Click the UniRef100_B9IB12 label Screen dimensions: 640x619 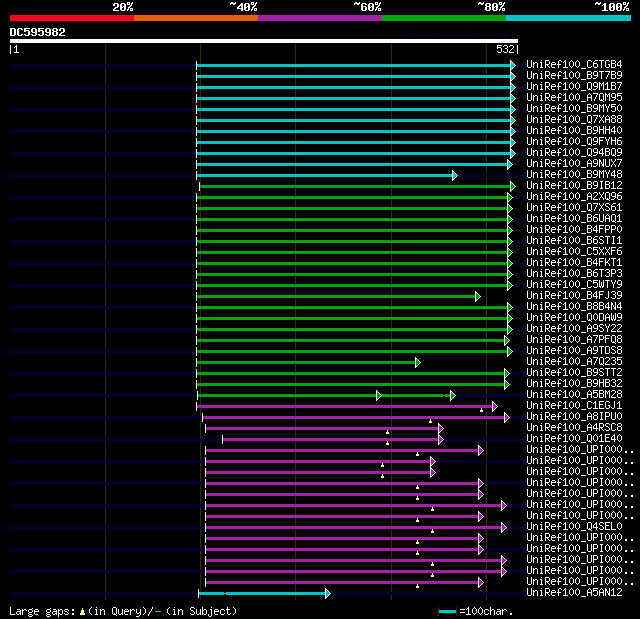coord(574,186)
